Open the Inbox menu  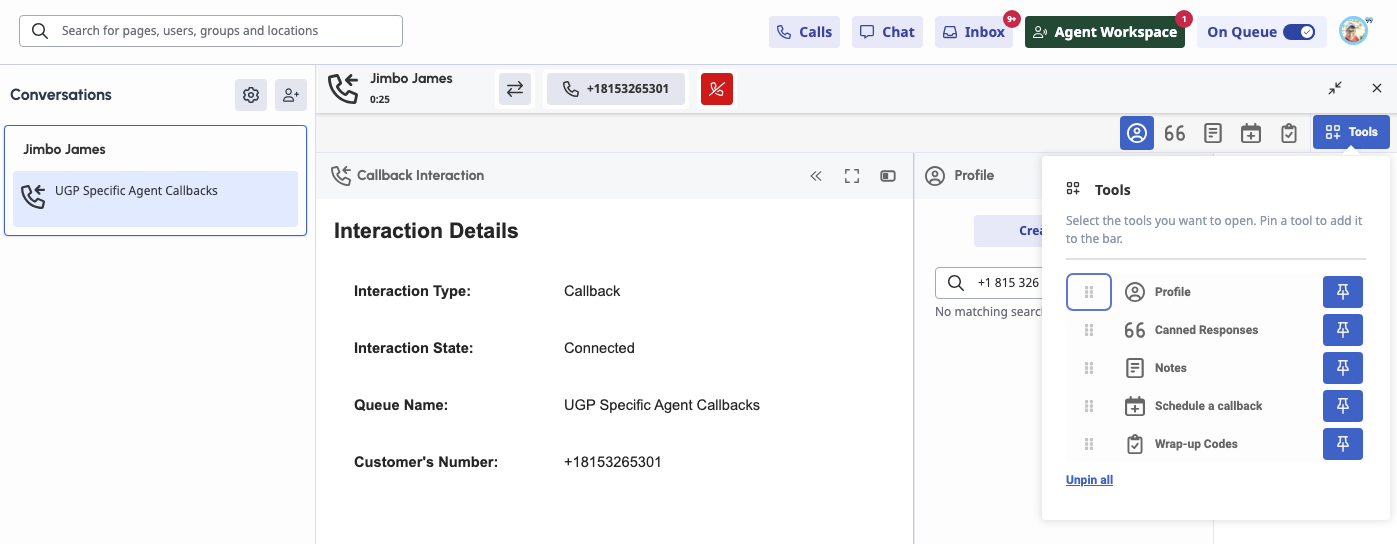[x=973, y=32]
